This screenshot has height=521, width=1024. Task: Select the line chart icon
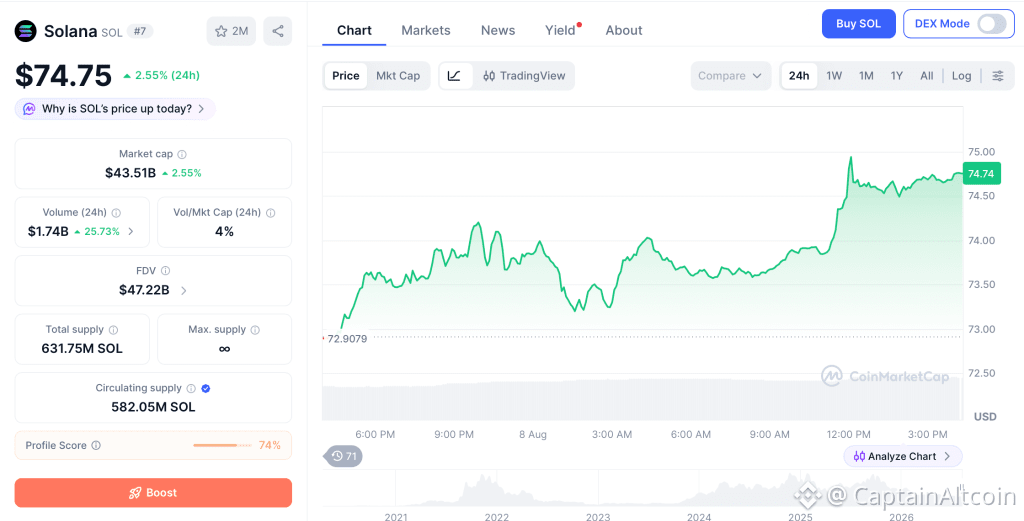click(455, 76)
